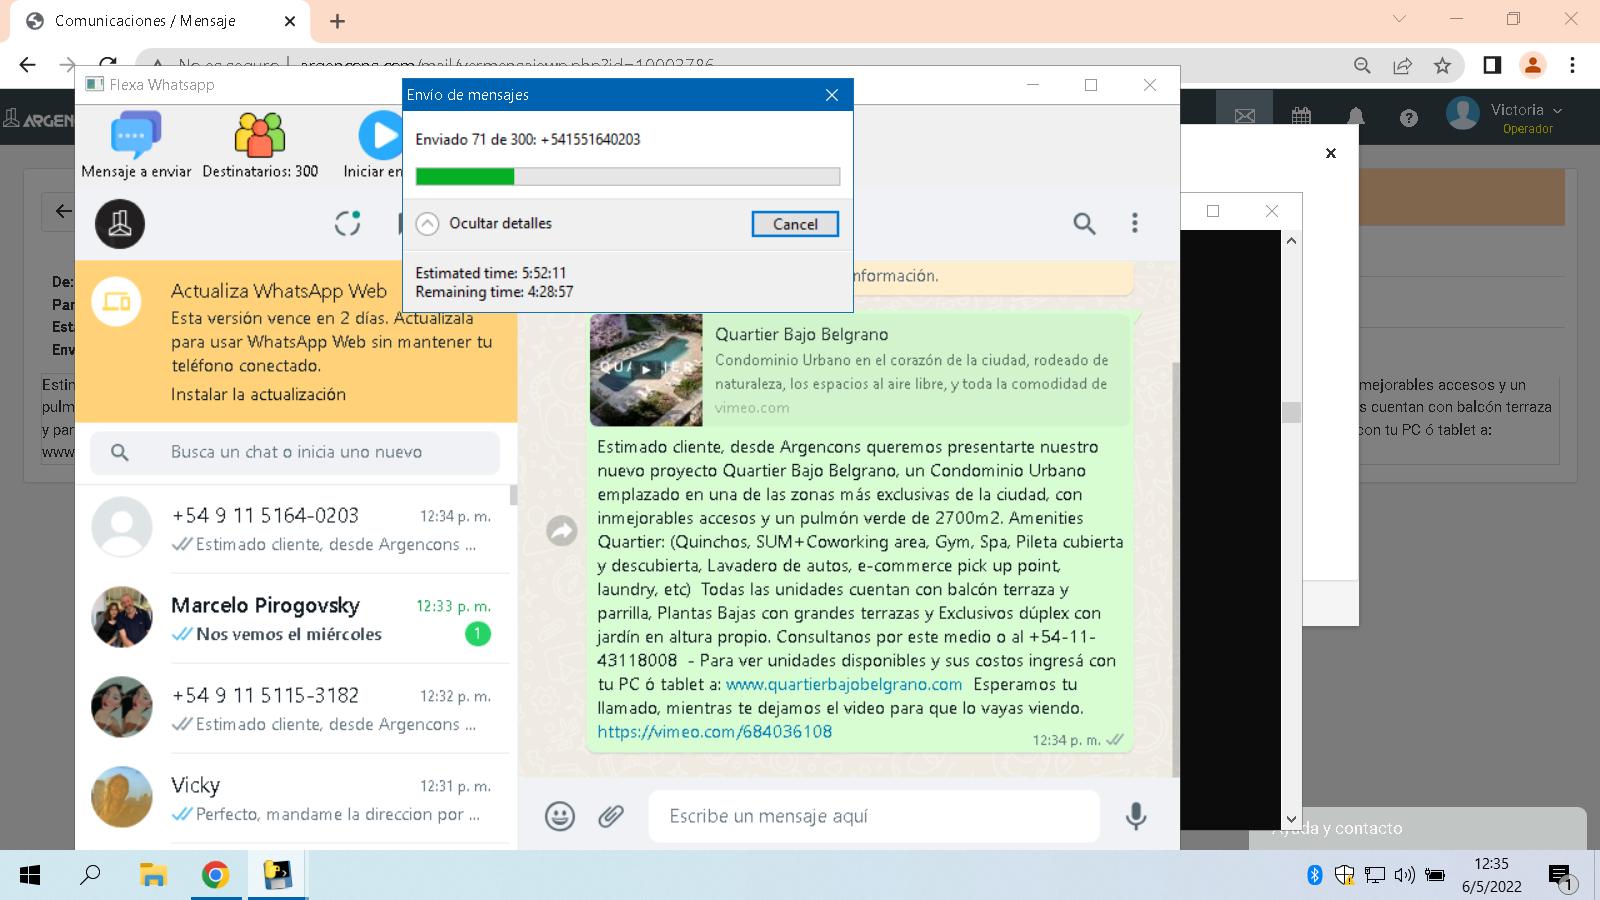Open Chrome profile avatar
Viewport: 1600px width, 900px height.
click(x=1532, y=65)
